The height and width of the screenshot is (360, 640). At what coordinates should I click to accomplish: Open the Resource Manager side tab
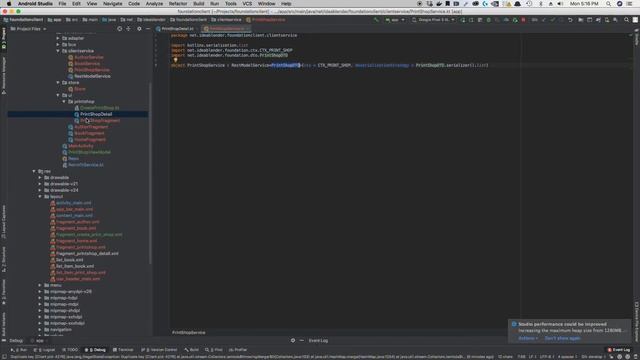[4, 76]
